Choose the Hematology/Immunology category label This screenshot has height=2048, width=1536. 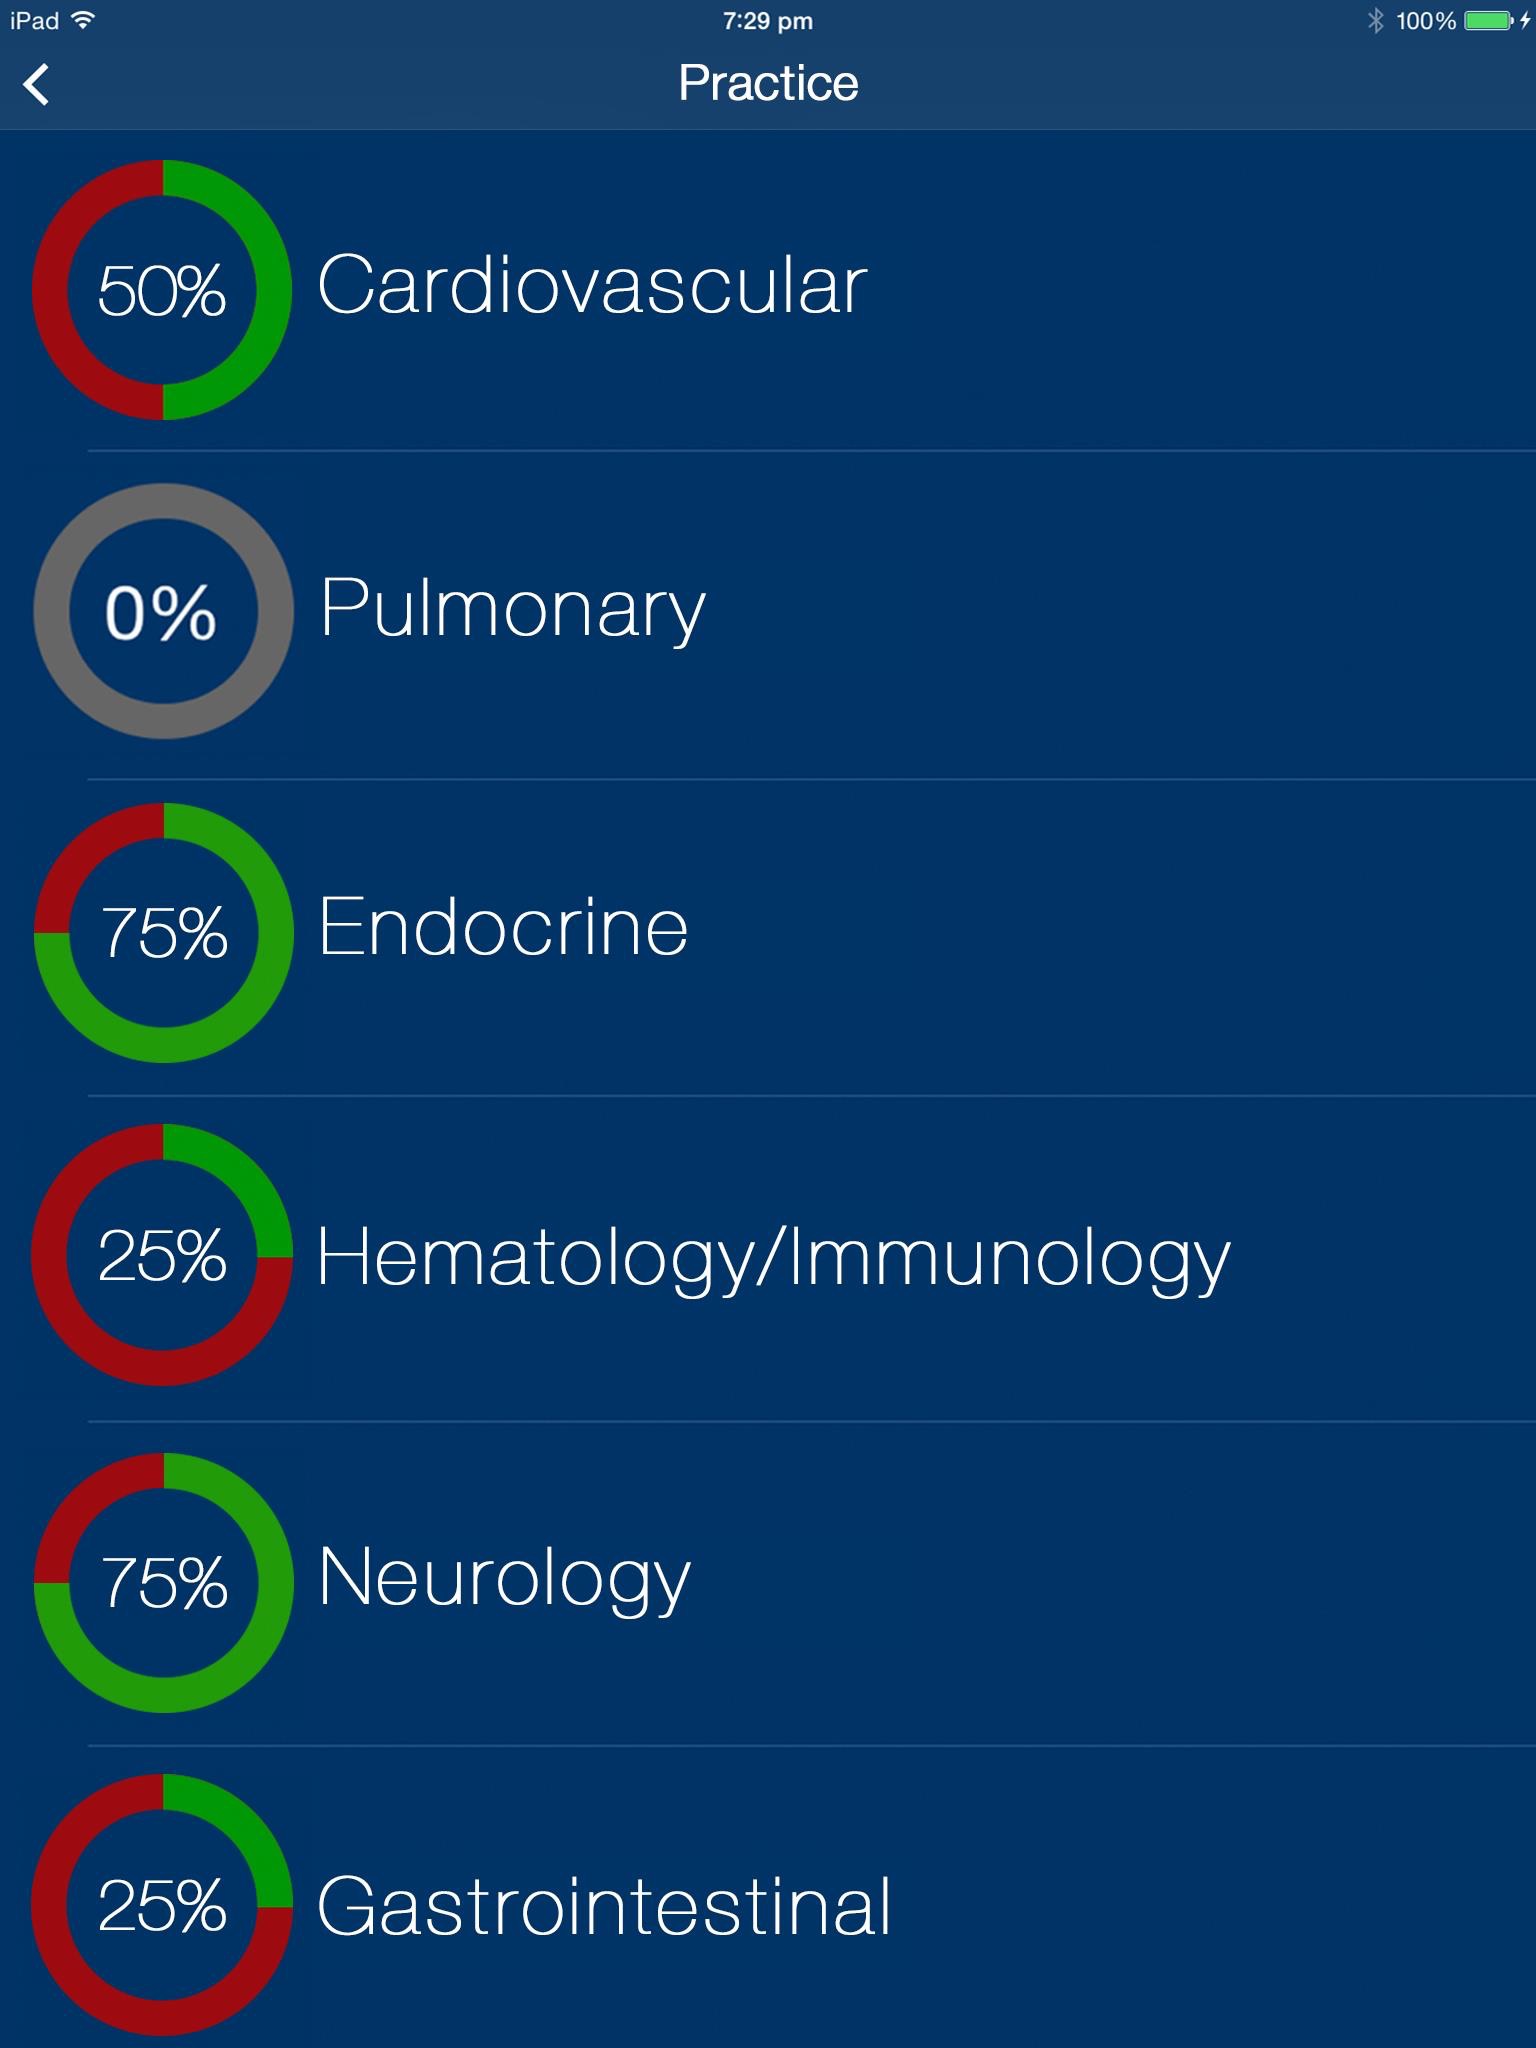(773, 1257)
